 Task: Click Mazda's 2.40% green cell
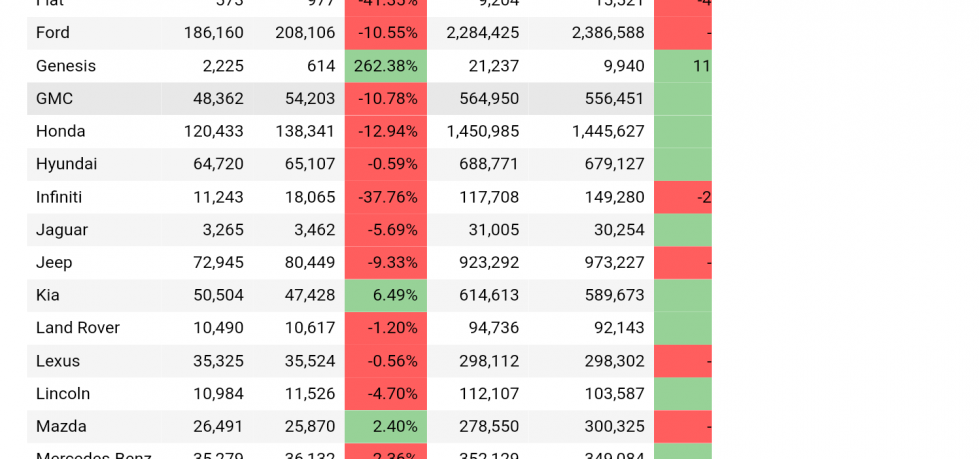[x=386, y=427]
